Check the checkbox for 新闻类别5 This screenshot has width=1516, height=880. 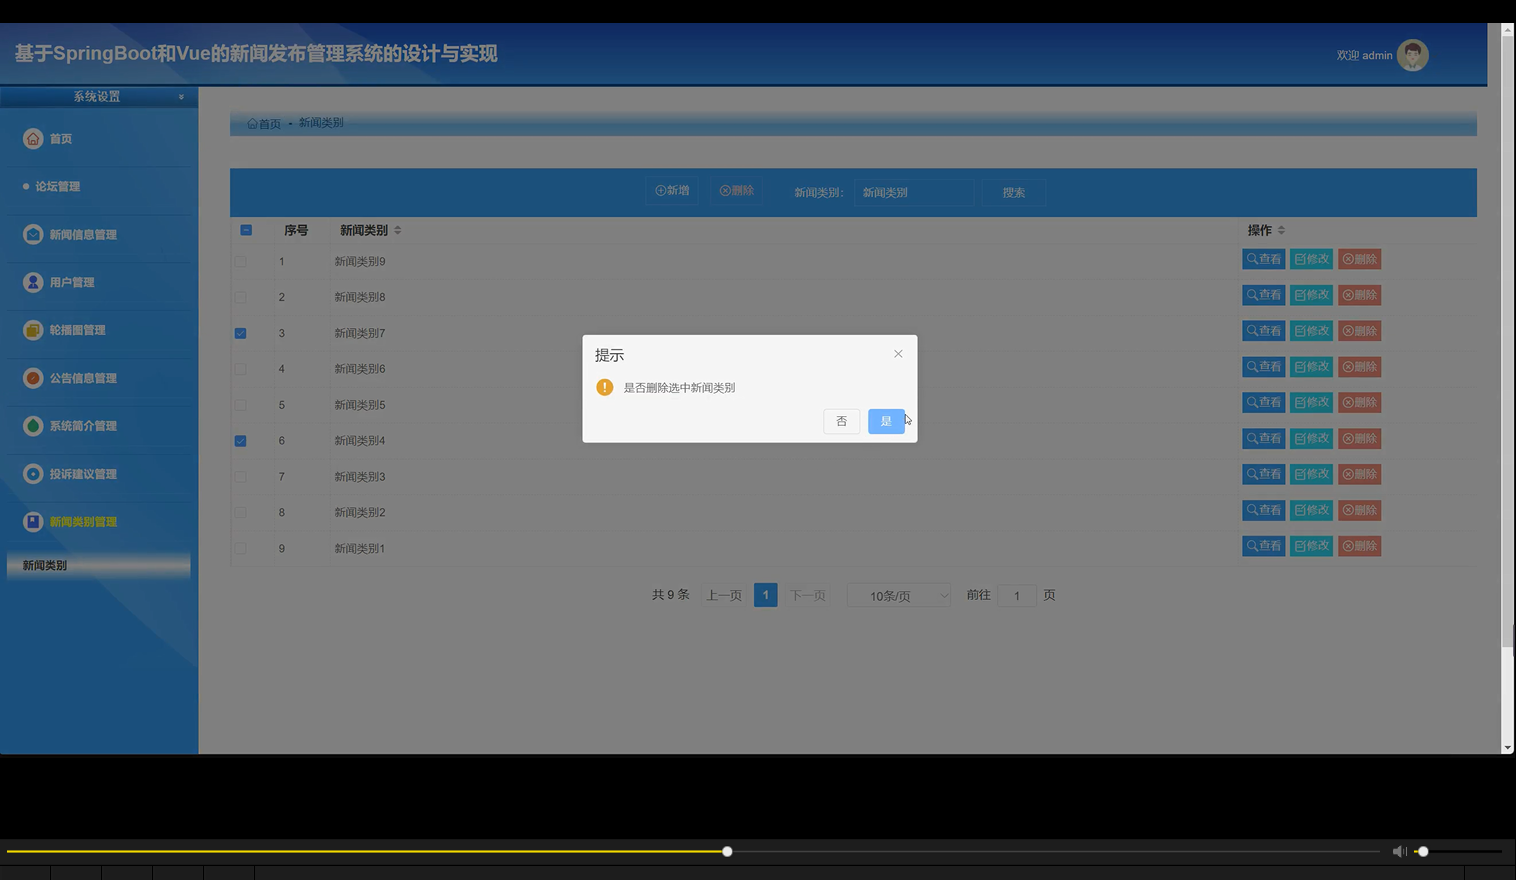click(x=240, y=404)
